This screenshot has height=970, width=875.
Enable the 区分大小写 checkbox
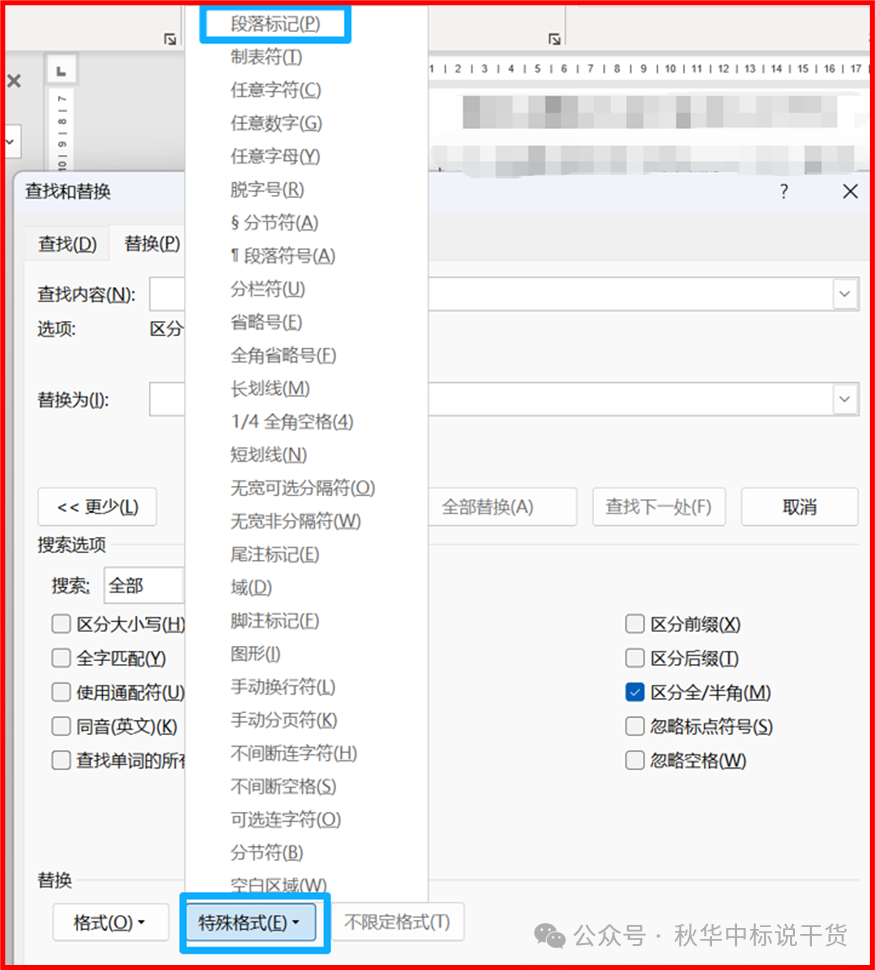[x=61, y=625]
